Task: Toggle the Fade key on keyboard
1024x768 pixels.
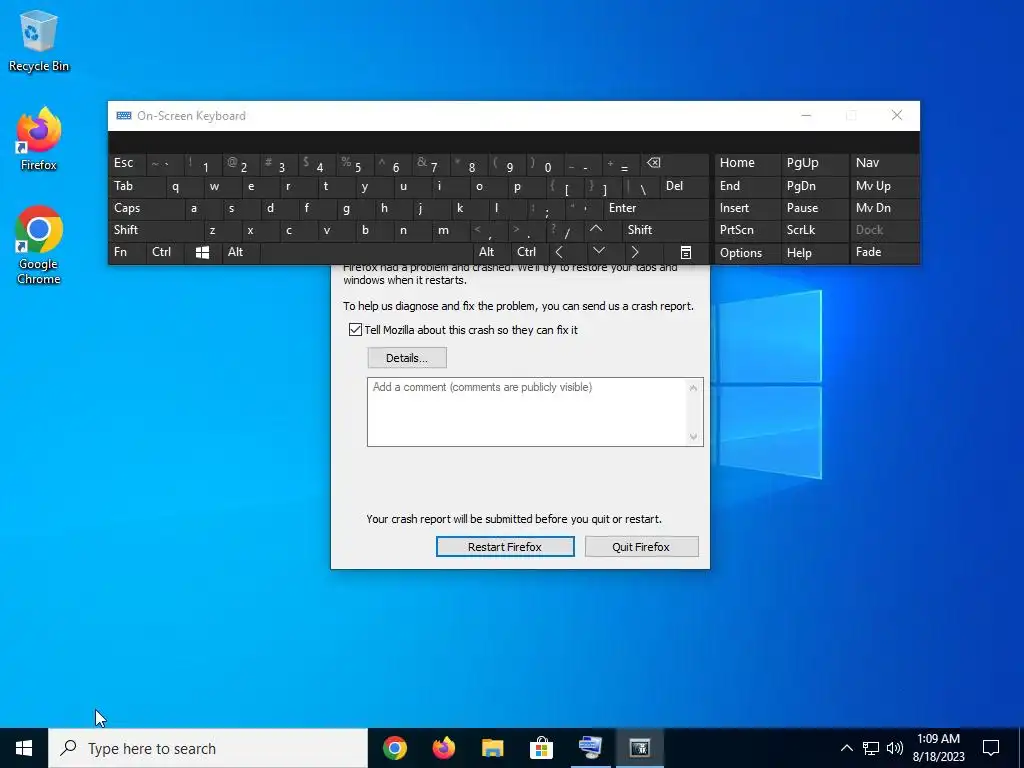Action: pos(884,253)
